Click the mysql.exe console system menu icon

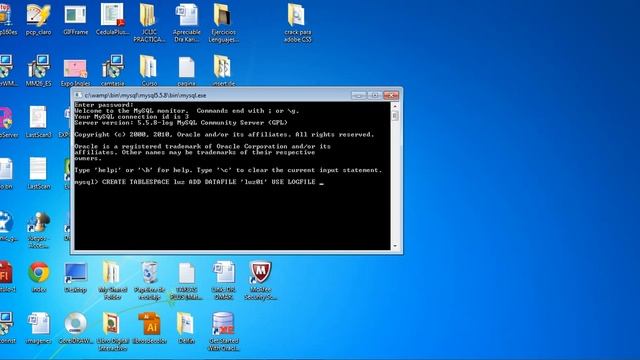tap(78, 95)
